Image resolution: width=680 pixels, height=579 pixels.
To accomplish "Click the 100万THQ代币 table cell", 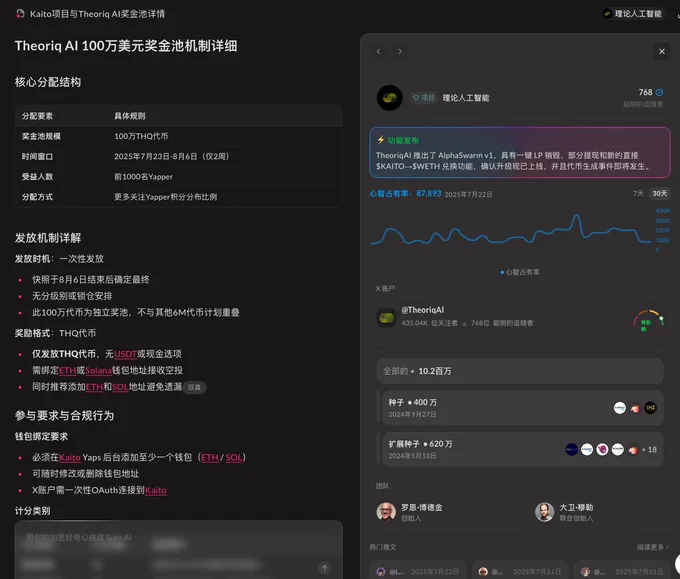I will pos(141,137).
